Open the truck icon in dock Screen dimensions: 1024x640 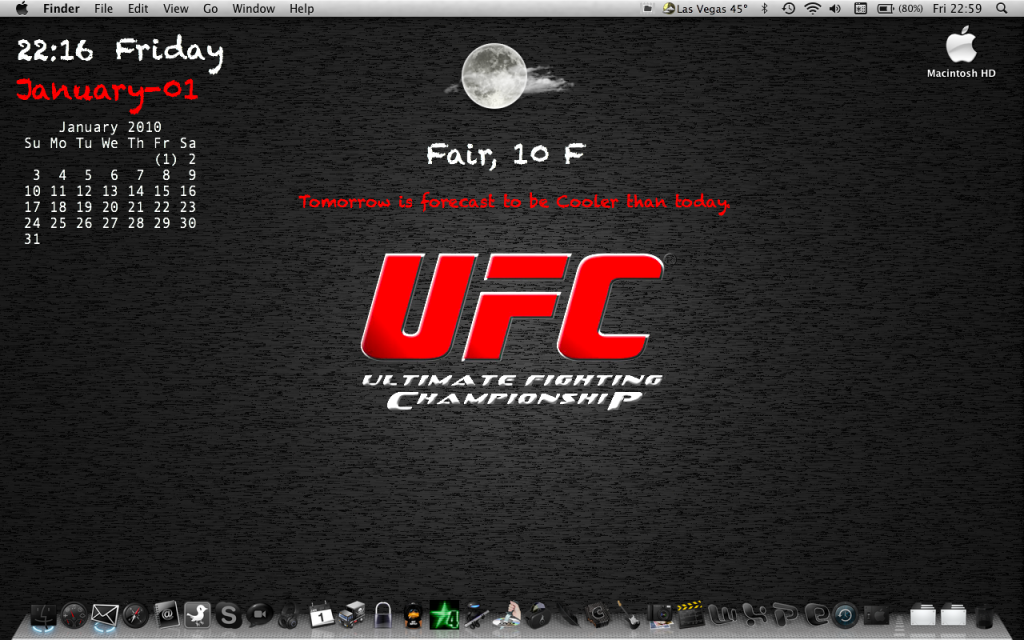pos(351,615)
